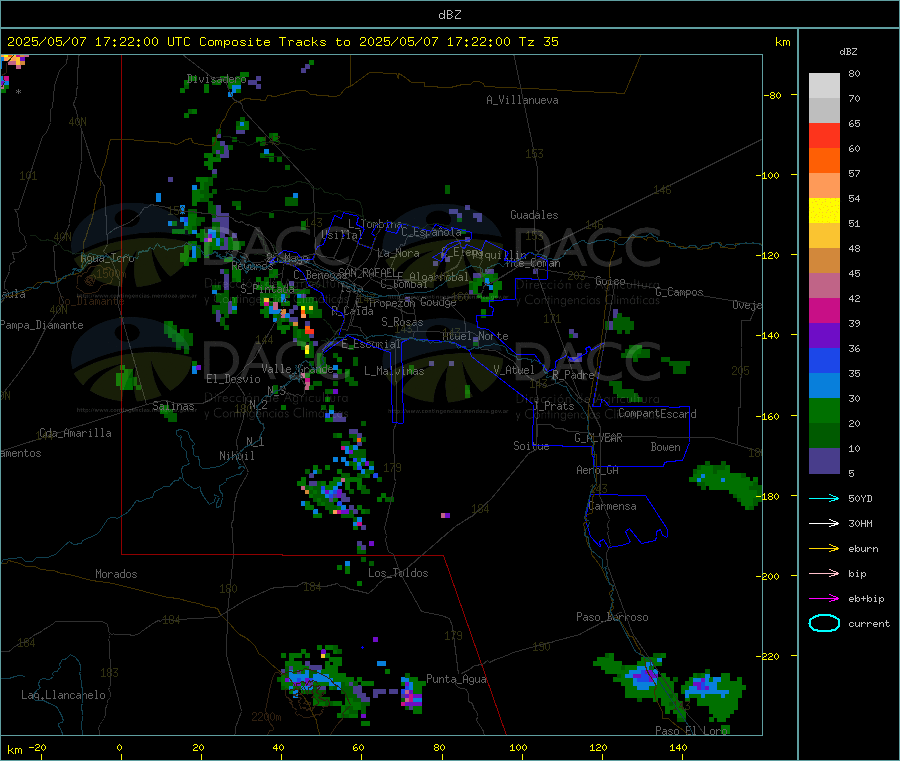
Task: Click the 'Divisadero' map label
Action: pyautogui.click(x=216, y=79)
